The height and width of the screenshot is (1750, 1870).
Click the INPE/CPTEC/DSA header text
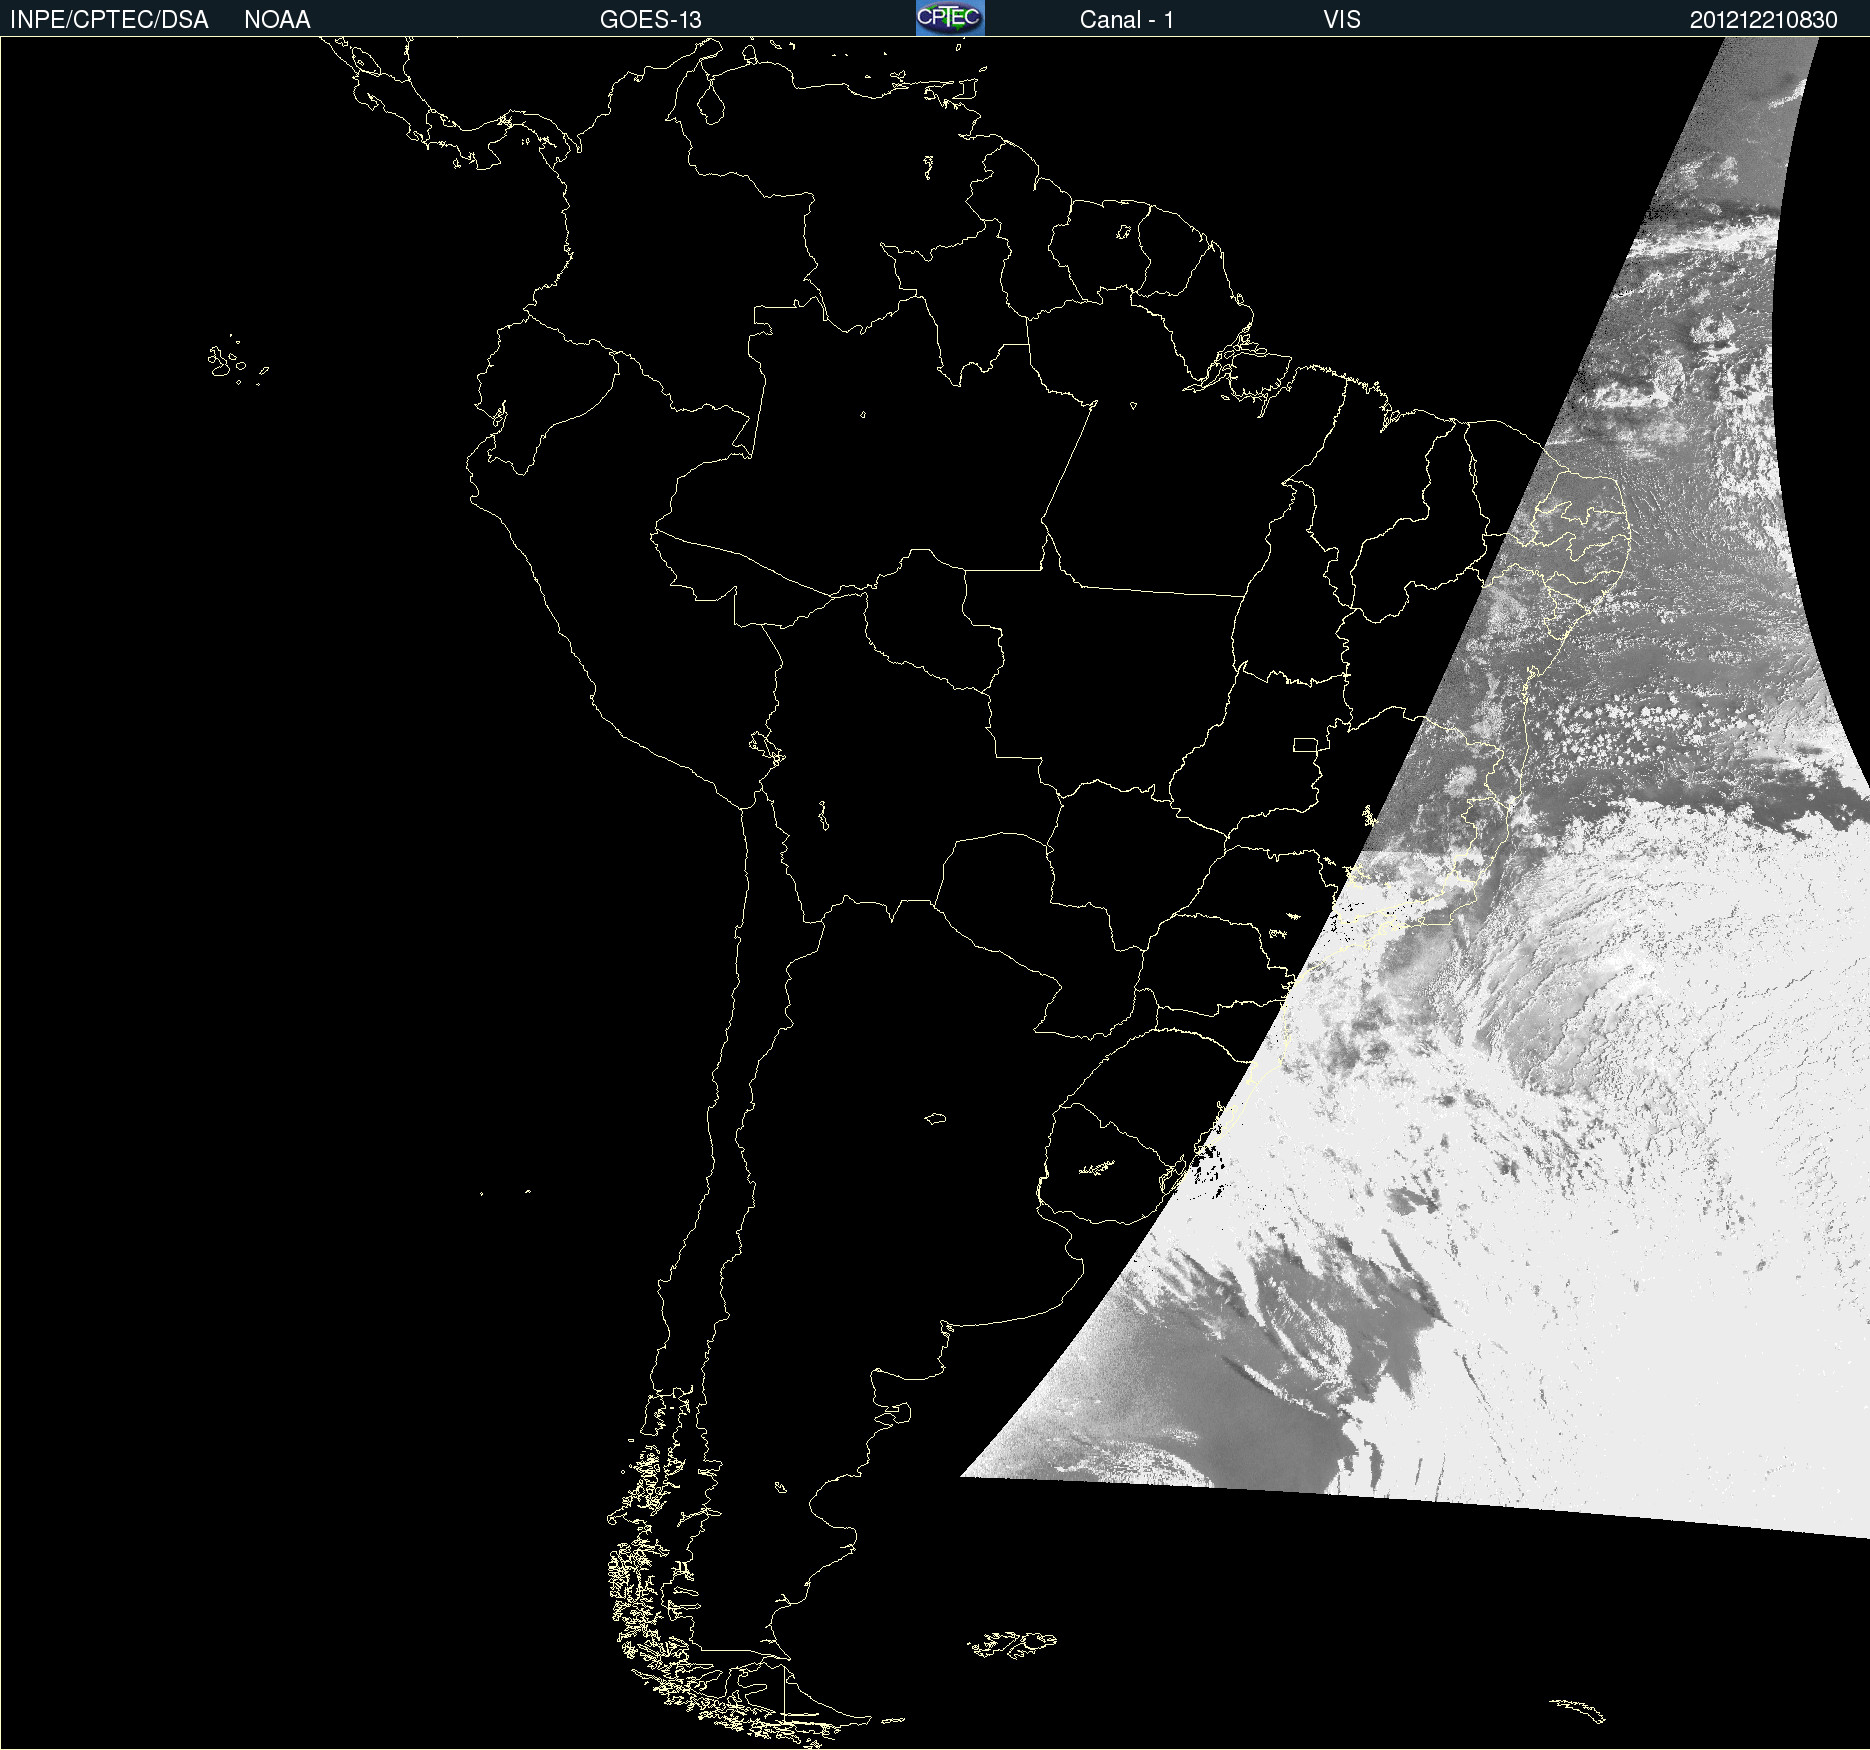(x=109, y=20)
